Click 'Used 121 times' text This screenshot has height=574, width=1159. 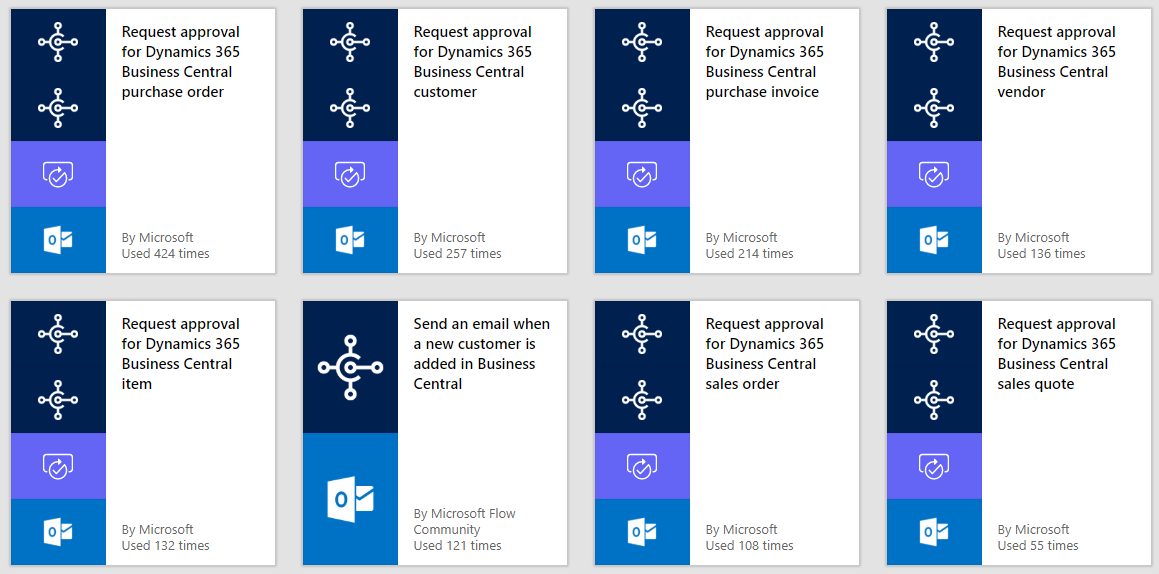[x=458, y=545]
